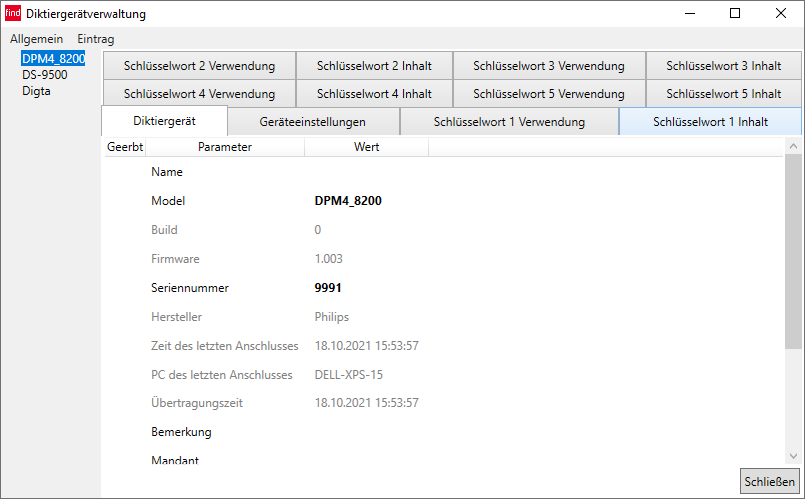
Task: Open the Allgemein menu
Action: pyautogui.click(x=36, y=39)
